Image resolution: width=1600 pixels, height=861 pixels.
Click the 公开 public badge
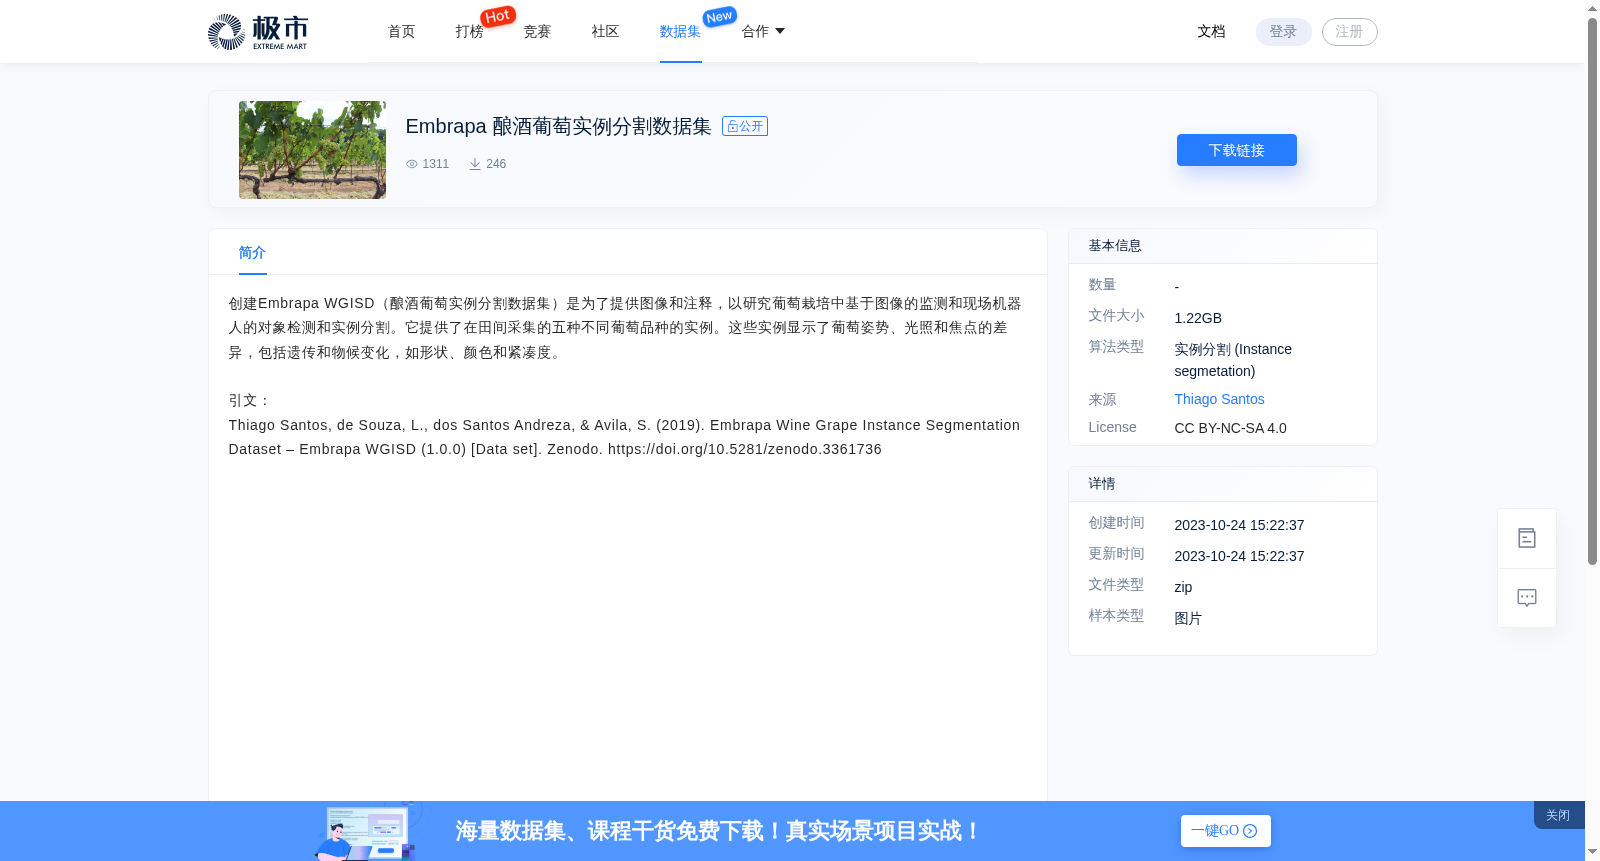(745, 126)
